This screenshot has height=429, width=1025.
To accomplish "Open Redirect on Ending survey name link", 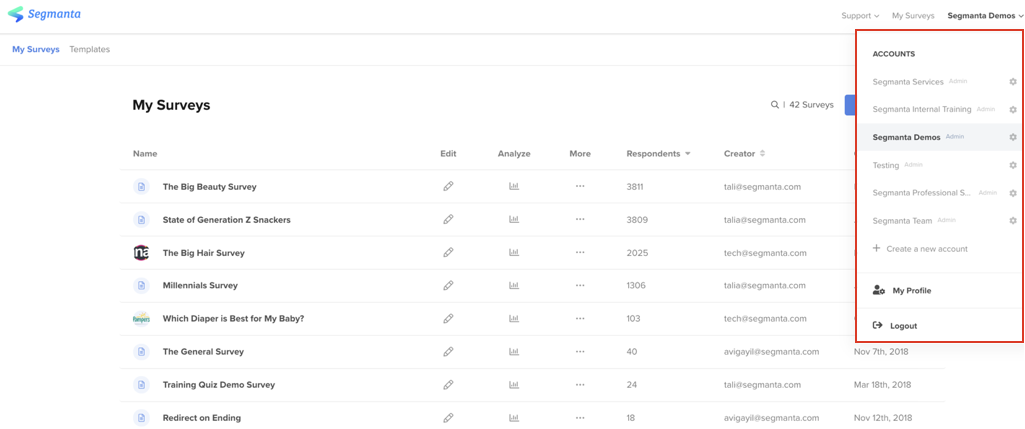I will 201,417.
